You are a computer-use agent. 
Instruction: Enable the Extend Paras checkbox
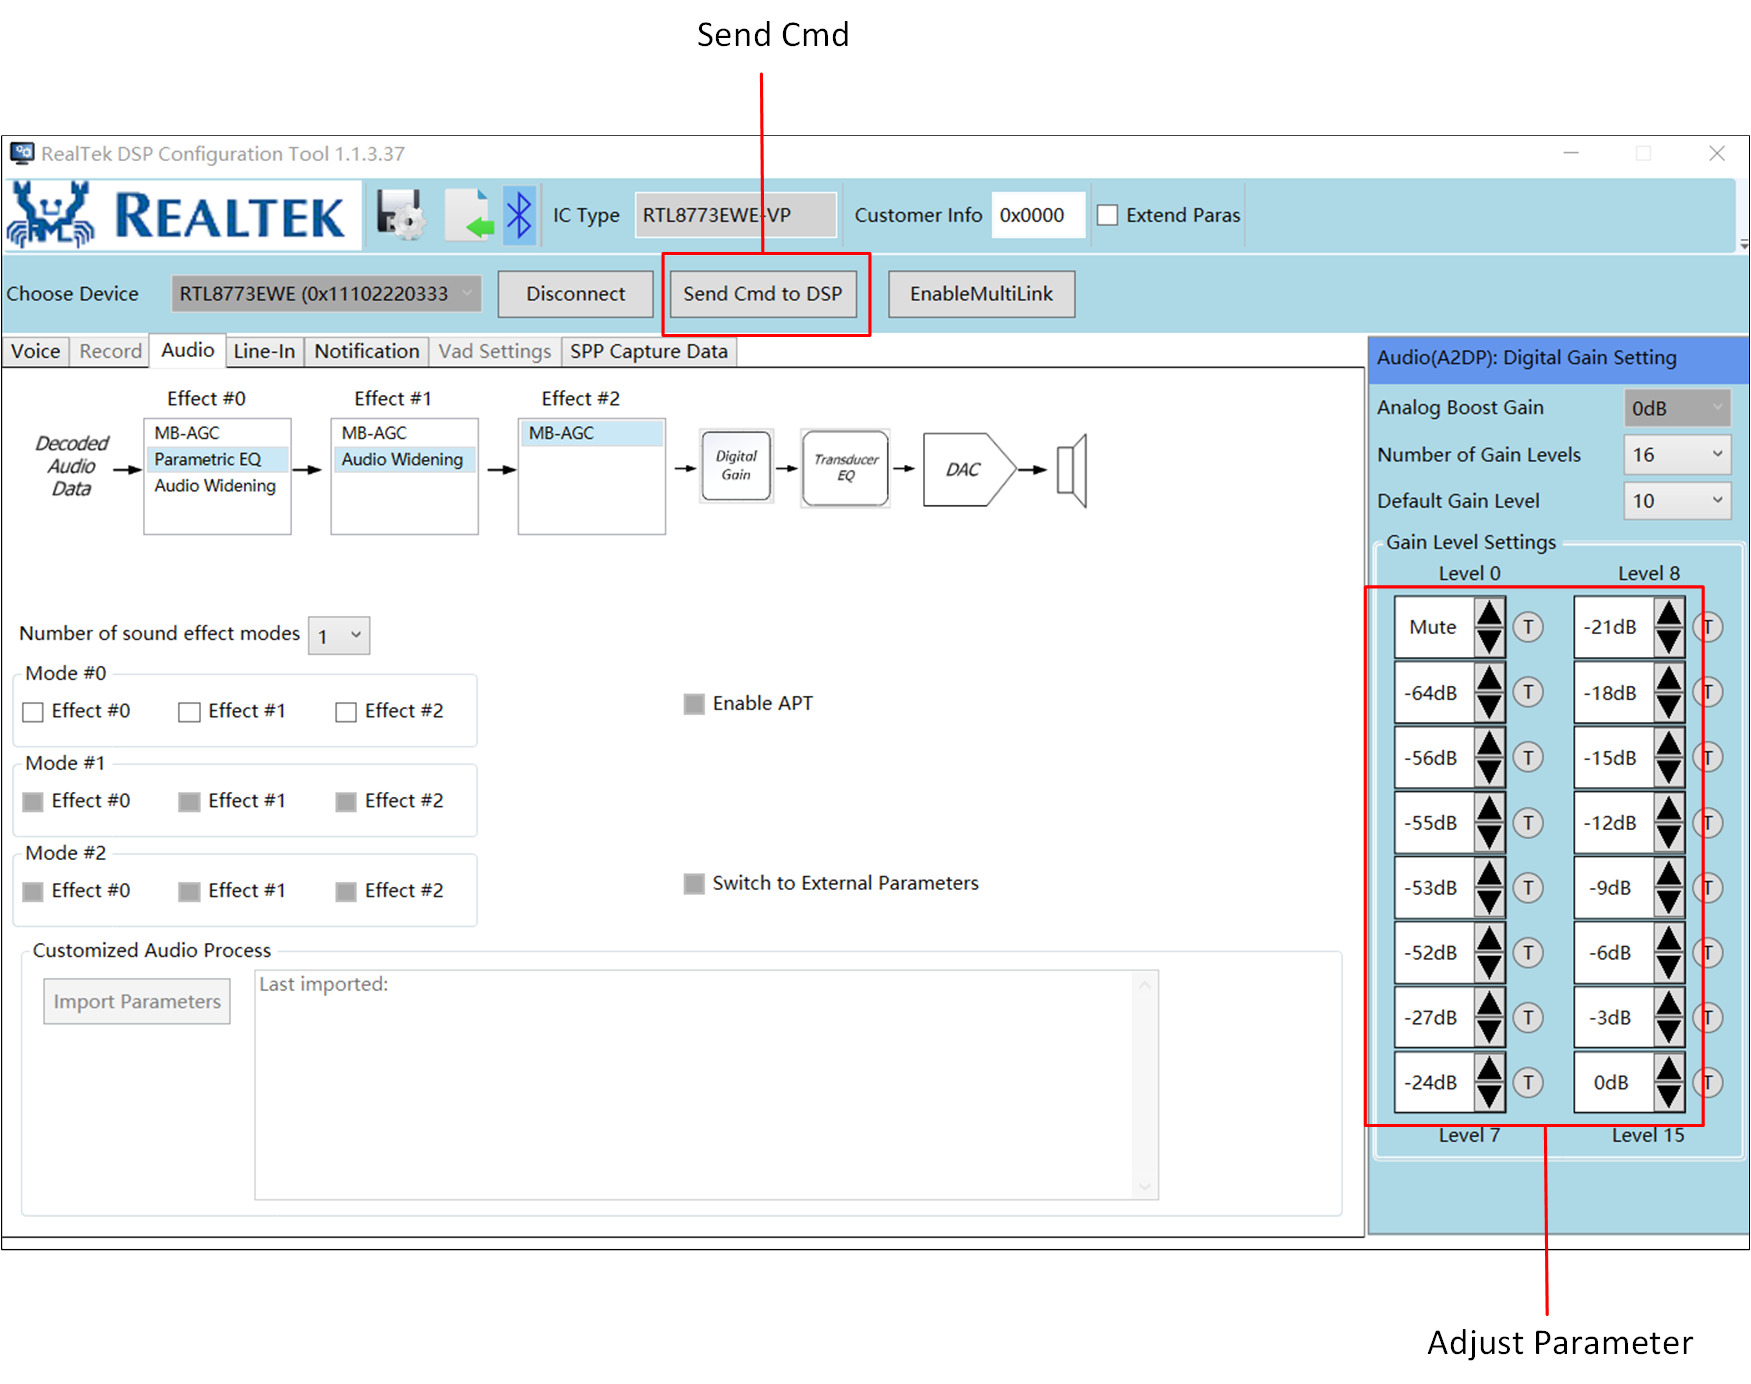pos(1108,215)
